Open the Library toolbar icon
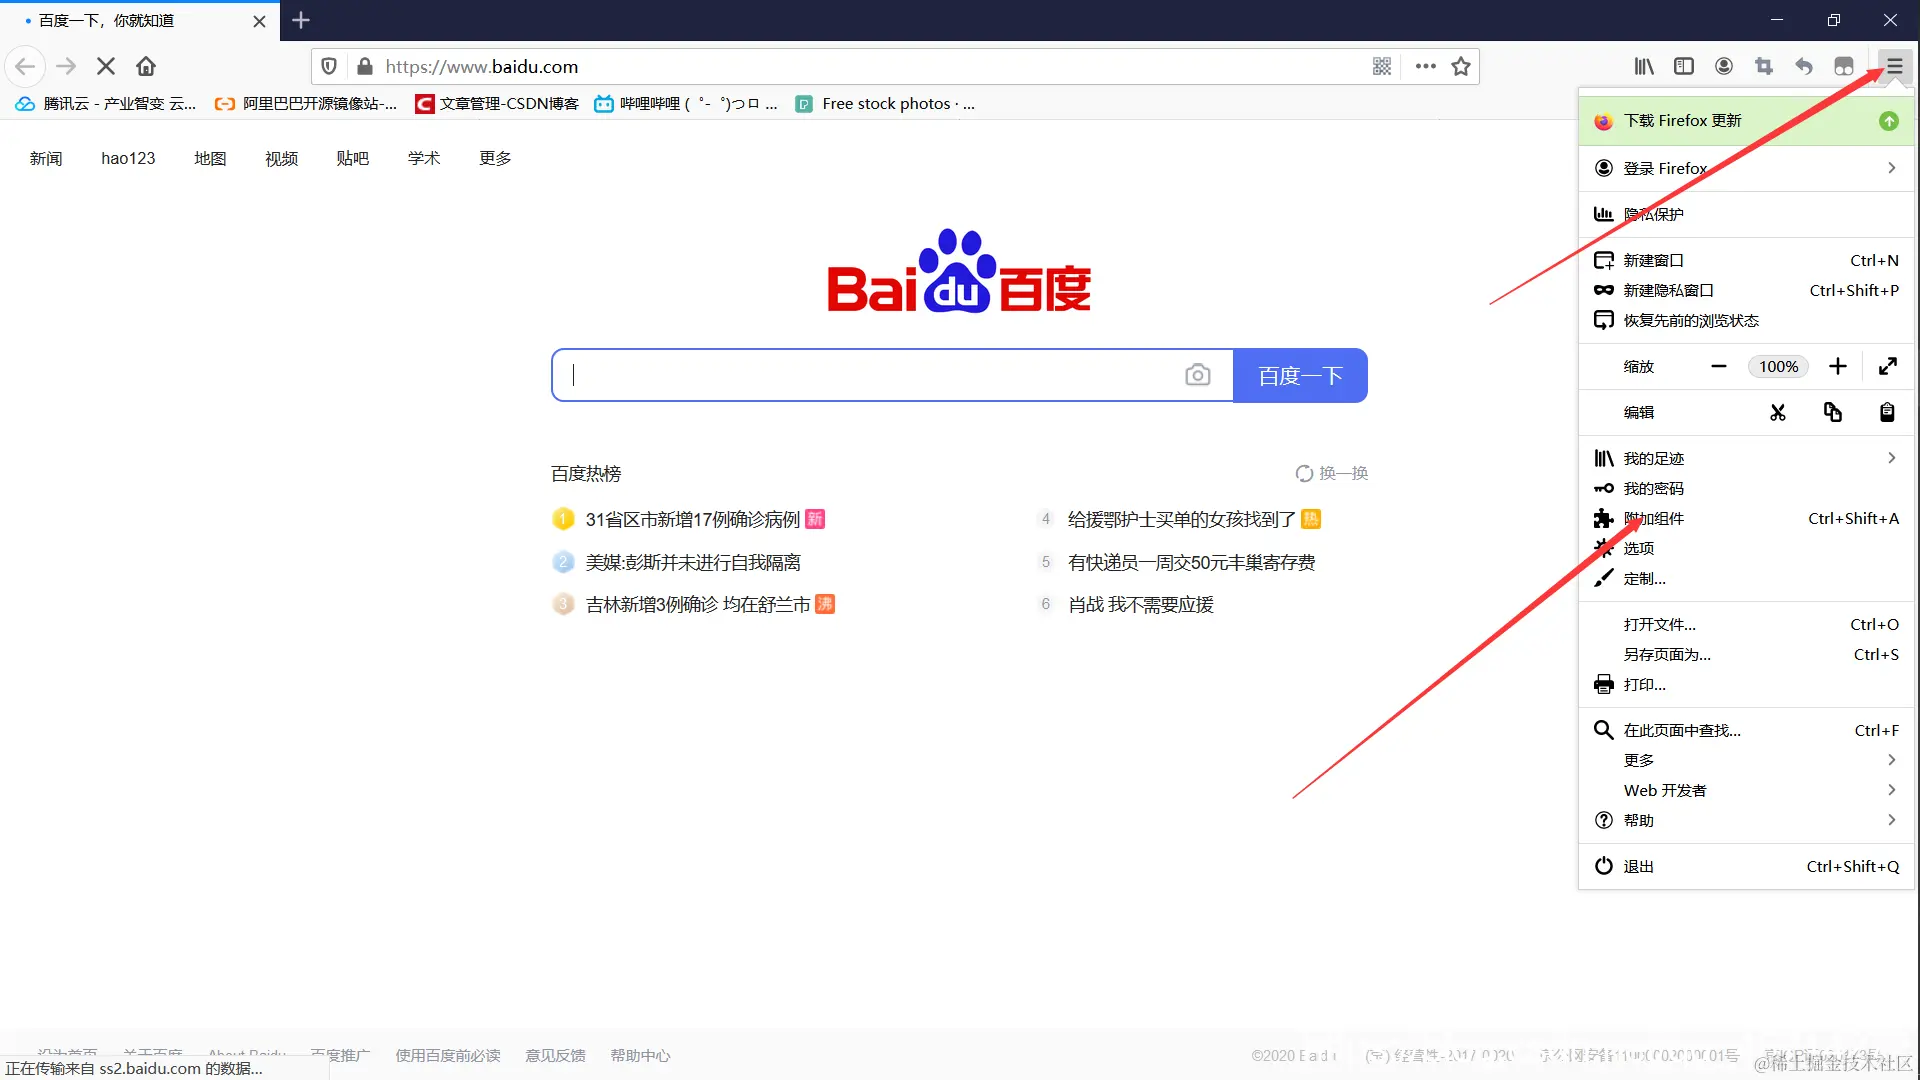This screenshot has width=1920, height=1080. click(1644, 66)
